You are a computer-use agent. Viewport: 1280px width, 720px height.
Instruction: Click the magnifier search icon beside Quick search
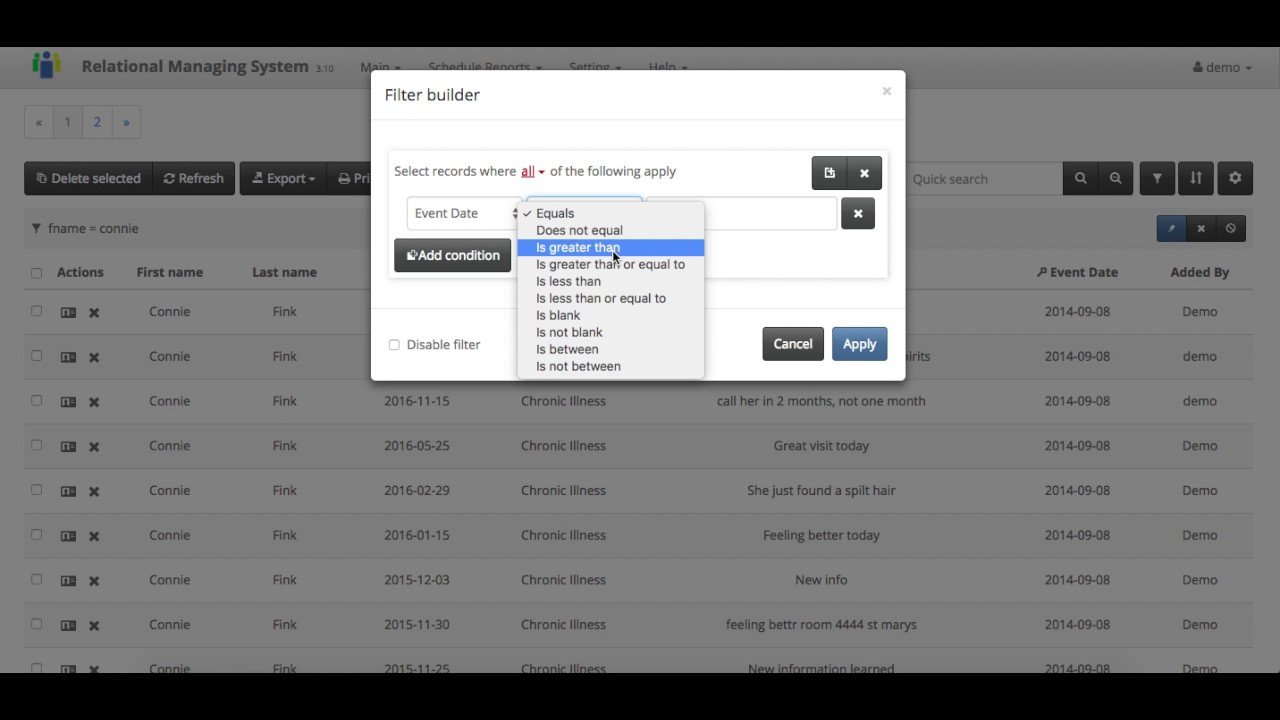(1080, 178)
